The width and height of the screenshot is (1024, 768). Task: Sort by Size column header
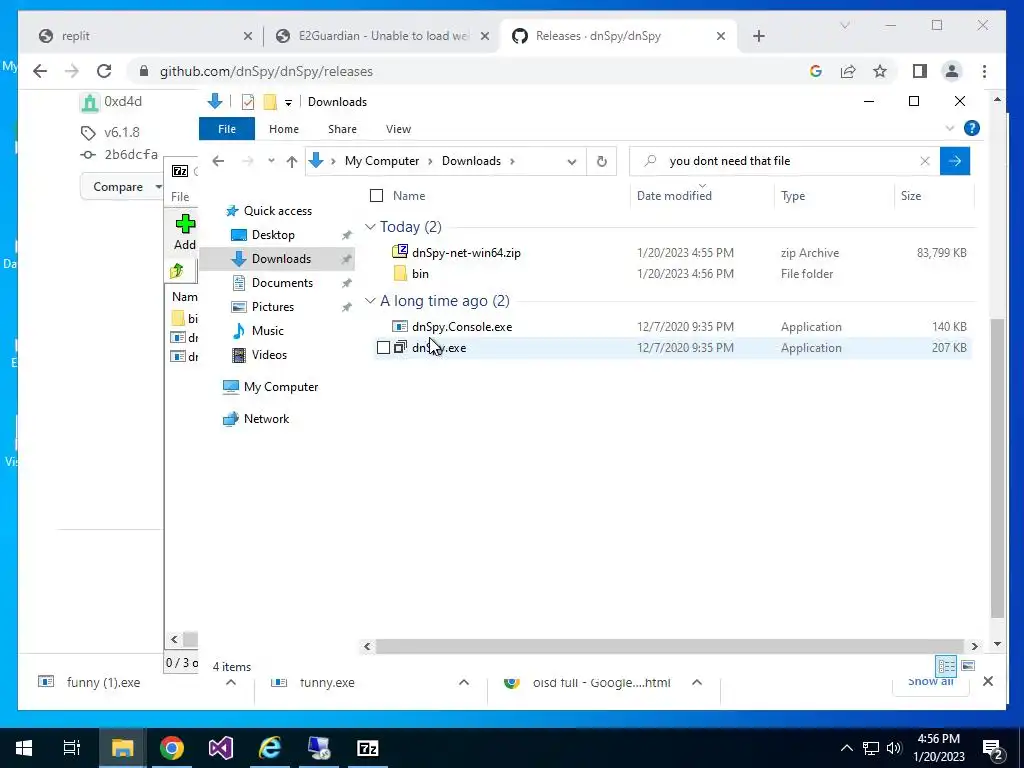point(910,195)
